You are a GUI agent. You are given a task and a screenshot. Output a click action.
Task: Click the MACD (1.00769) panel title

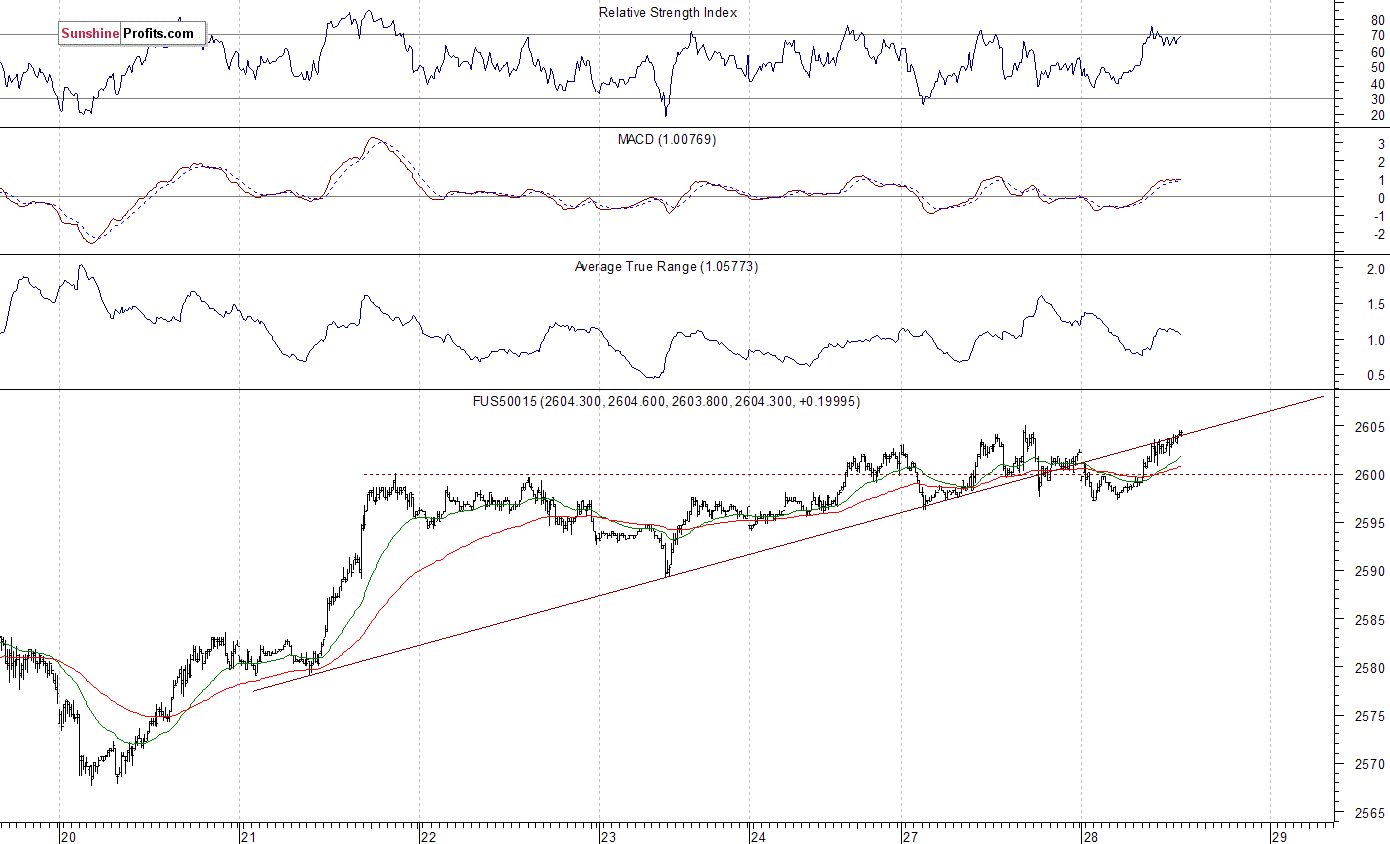click(666, 139)
